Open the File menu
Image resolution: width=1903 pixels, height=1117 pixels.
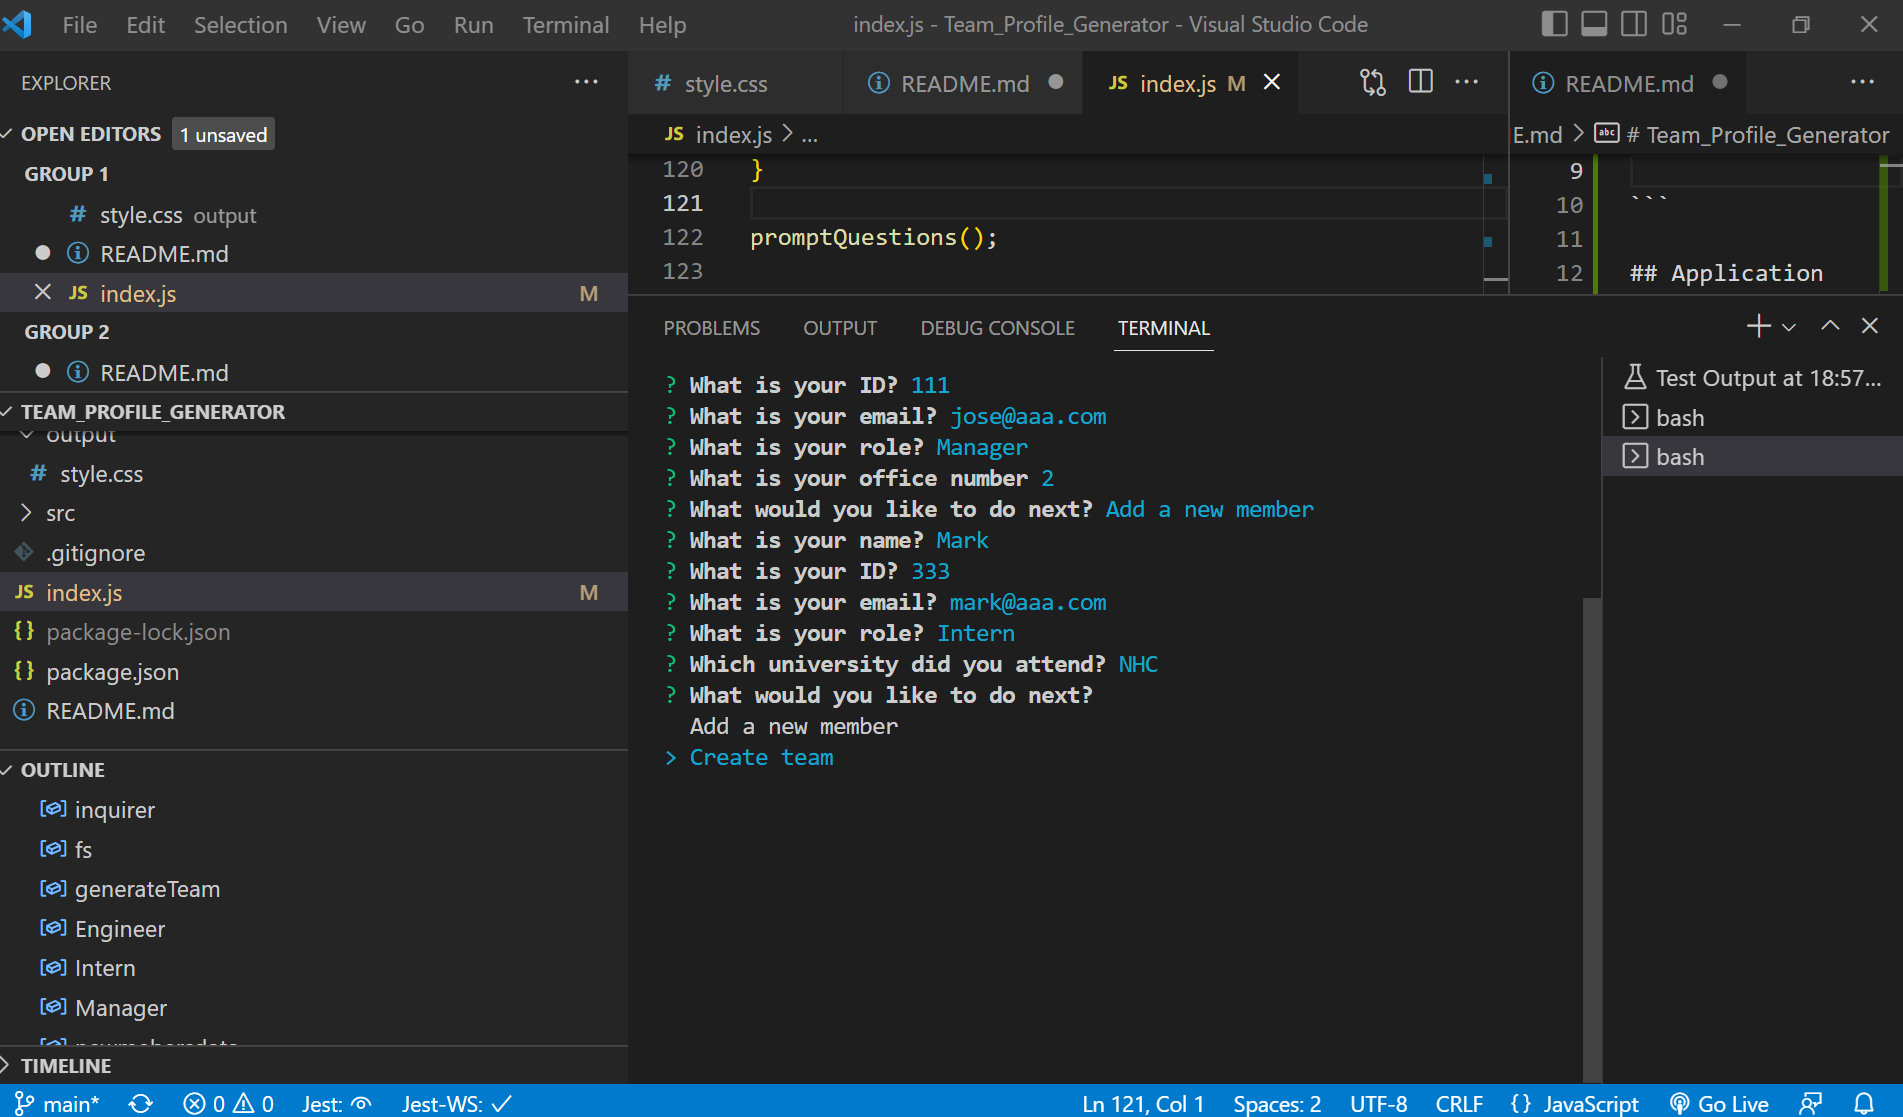(x=80, y=24)
